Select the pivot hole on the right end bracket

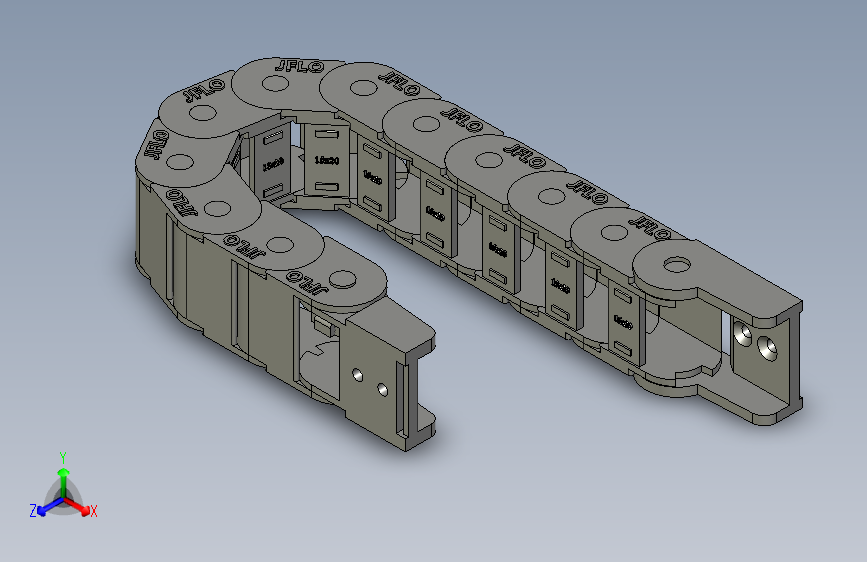[x=677, y=265]
